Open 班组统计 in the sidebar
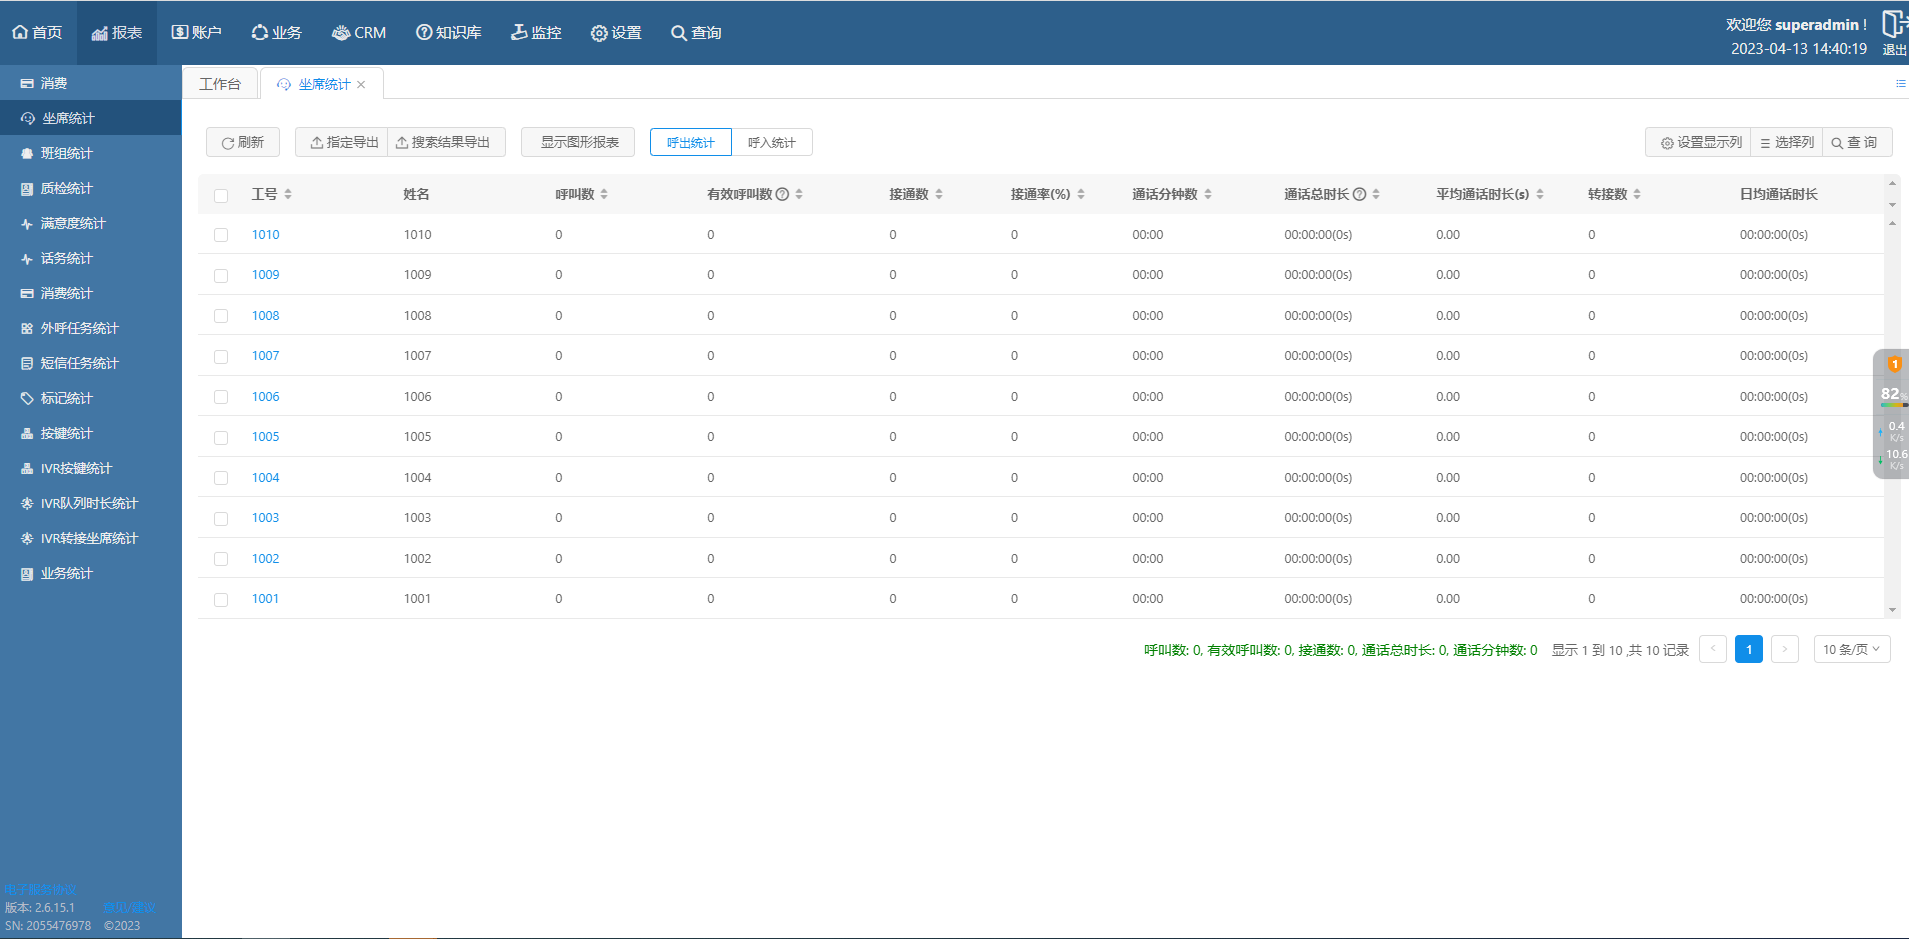 [90, 153]
